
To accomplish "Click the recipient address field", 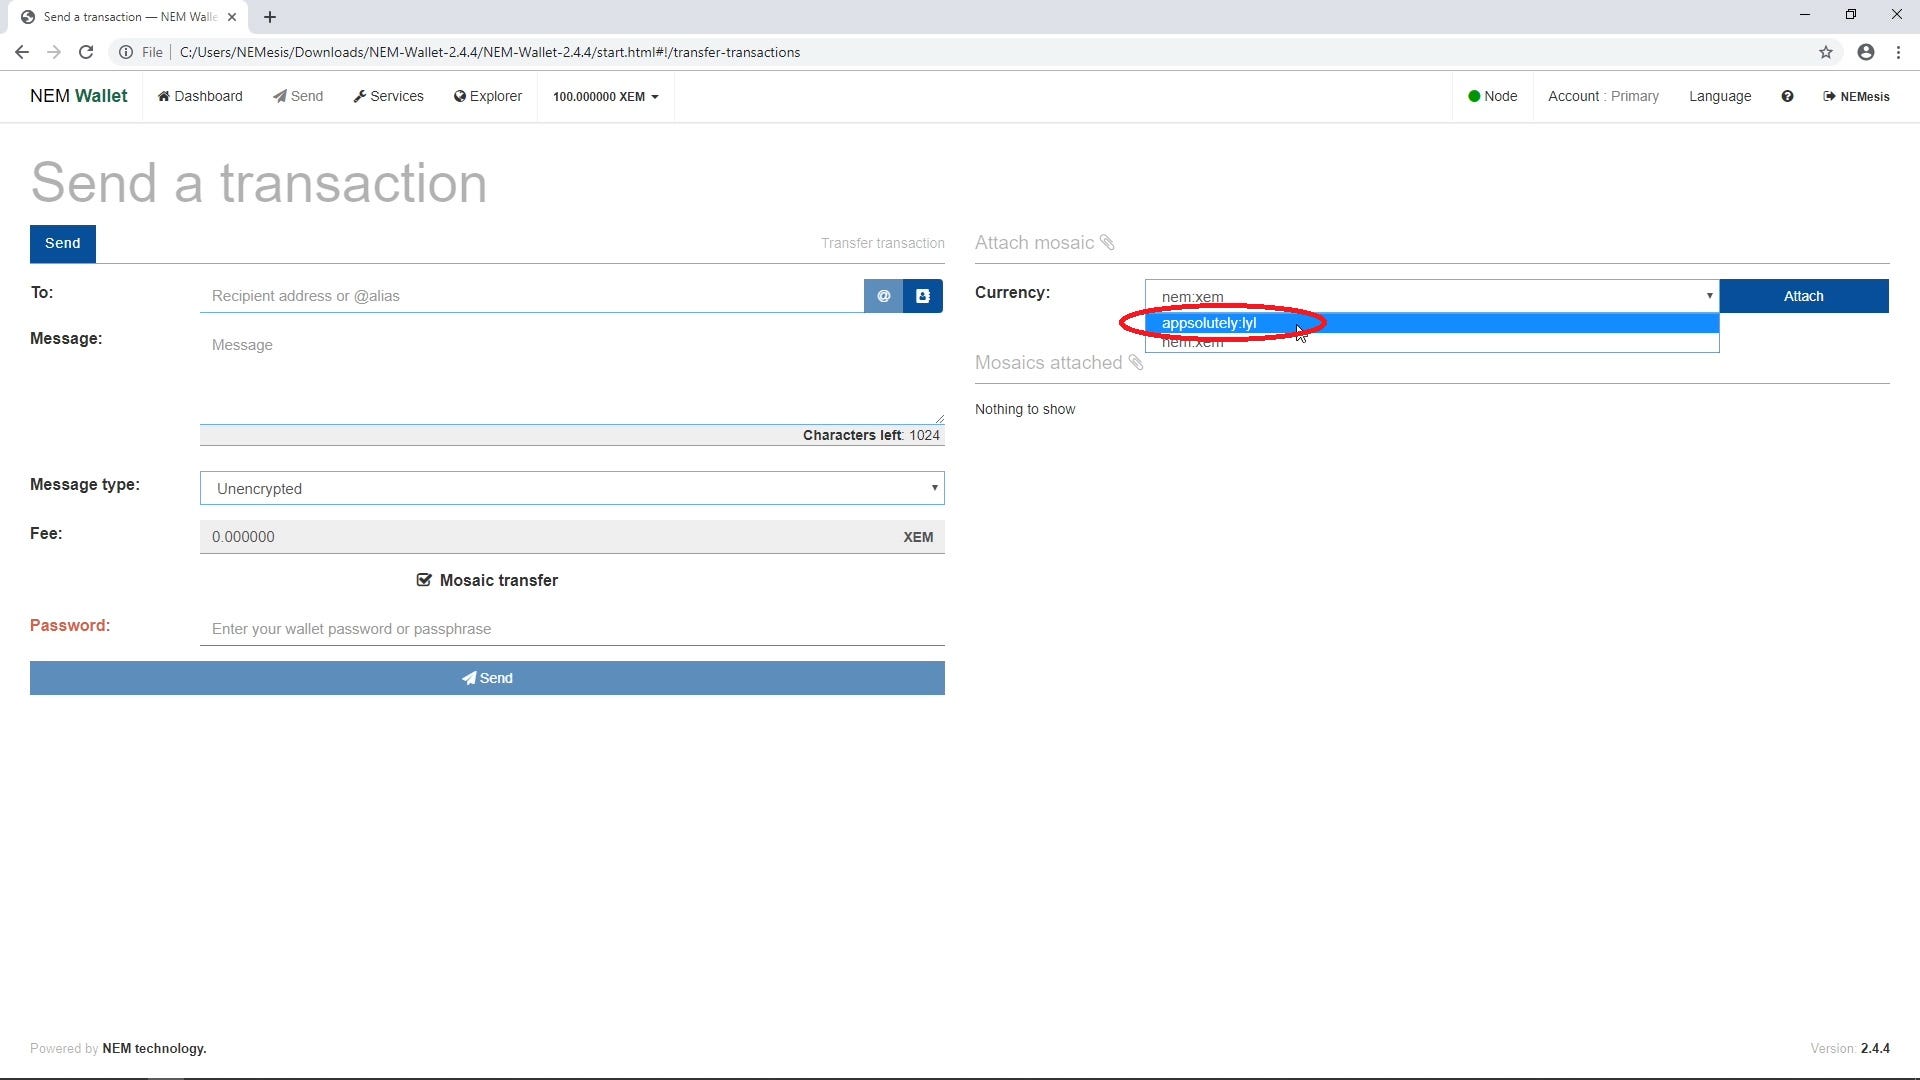I will 530,296.
